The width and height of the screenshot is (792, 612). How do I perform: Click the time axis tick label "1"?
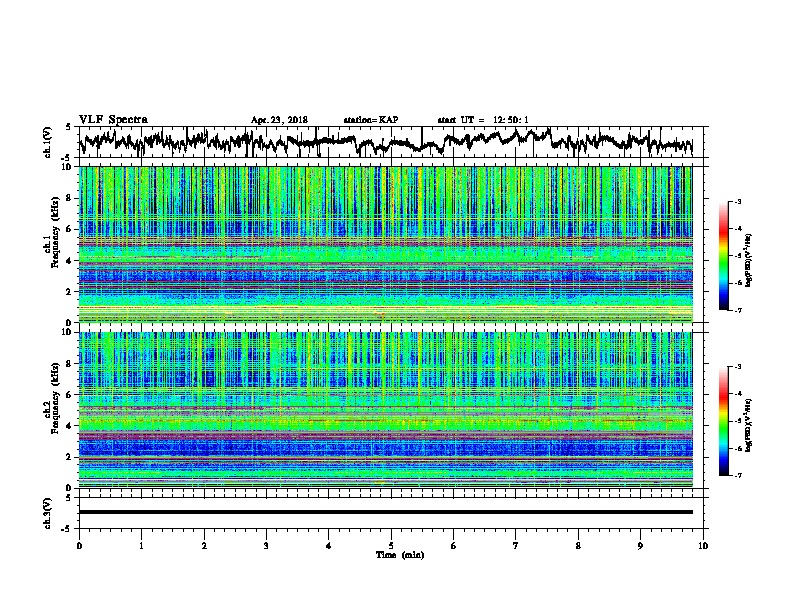coord(141,546)
